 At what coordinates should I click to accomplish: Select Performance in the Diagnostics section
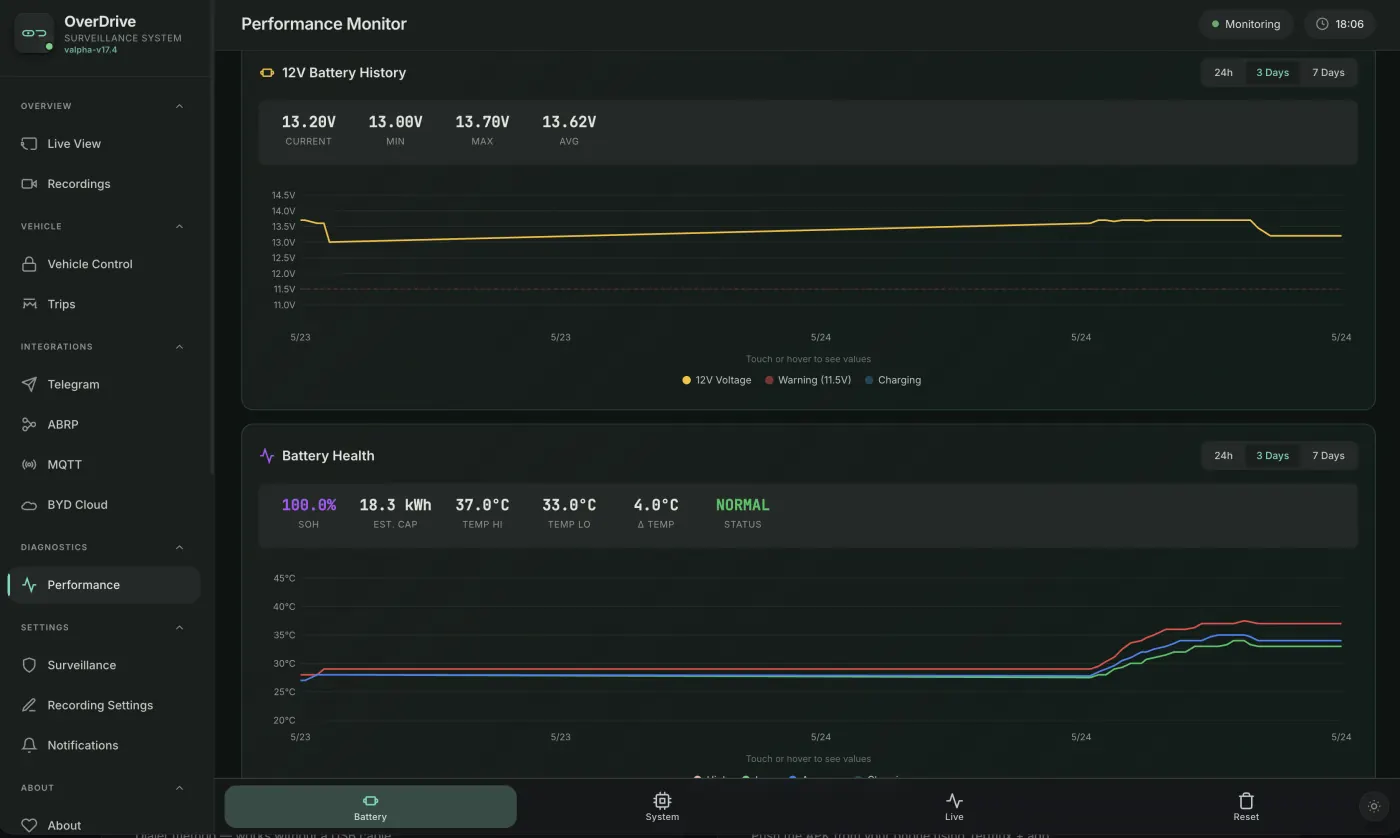coord(104,585)
